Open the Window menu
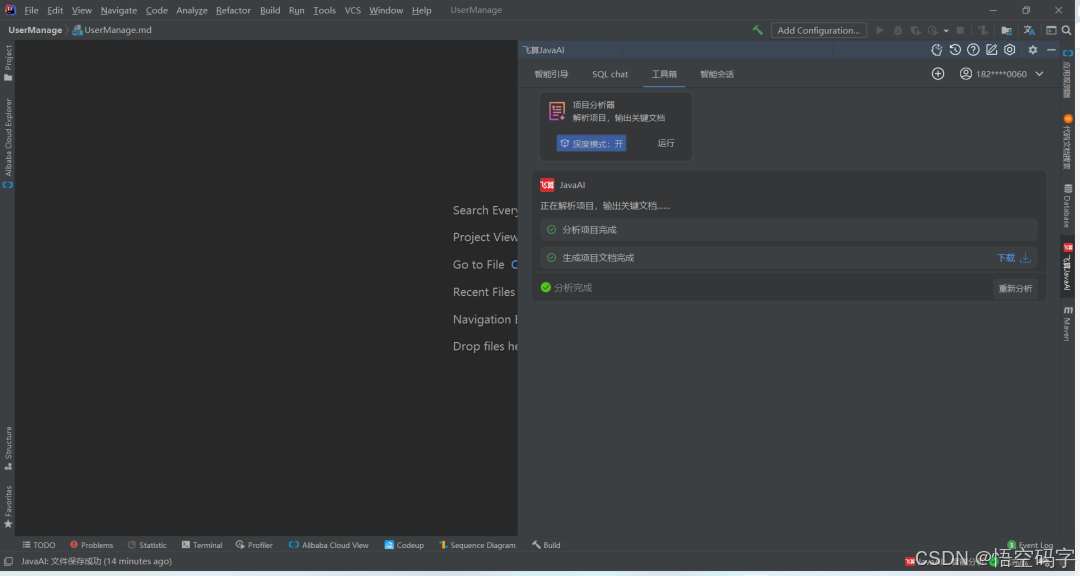This screenshot has height=576, width=1080. pyautogui.click(x=386, y=10)
